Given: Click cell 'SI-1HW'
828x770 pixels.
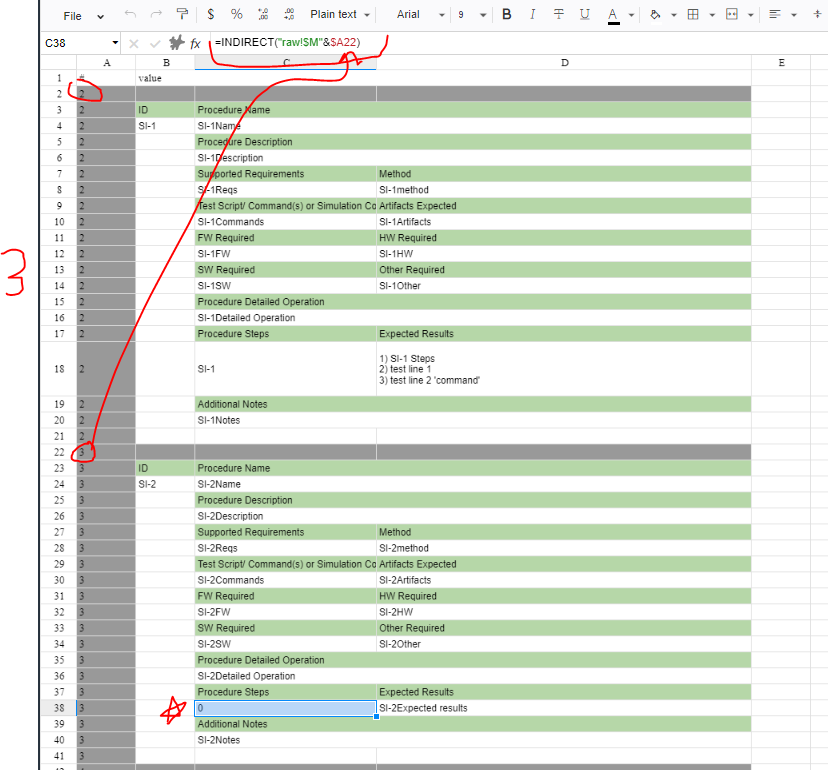Looking at the screenshot, I should pos(564,253).
